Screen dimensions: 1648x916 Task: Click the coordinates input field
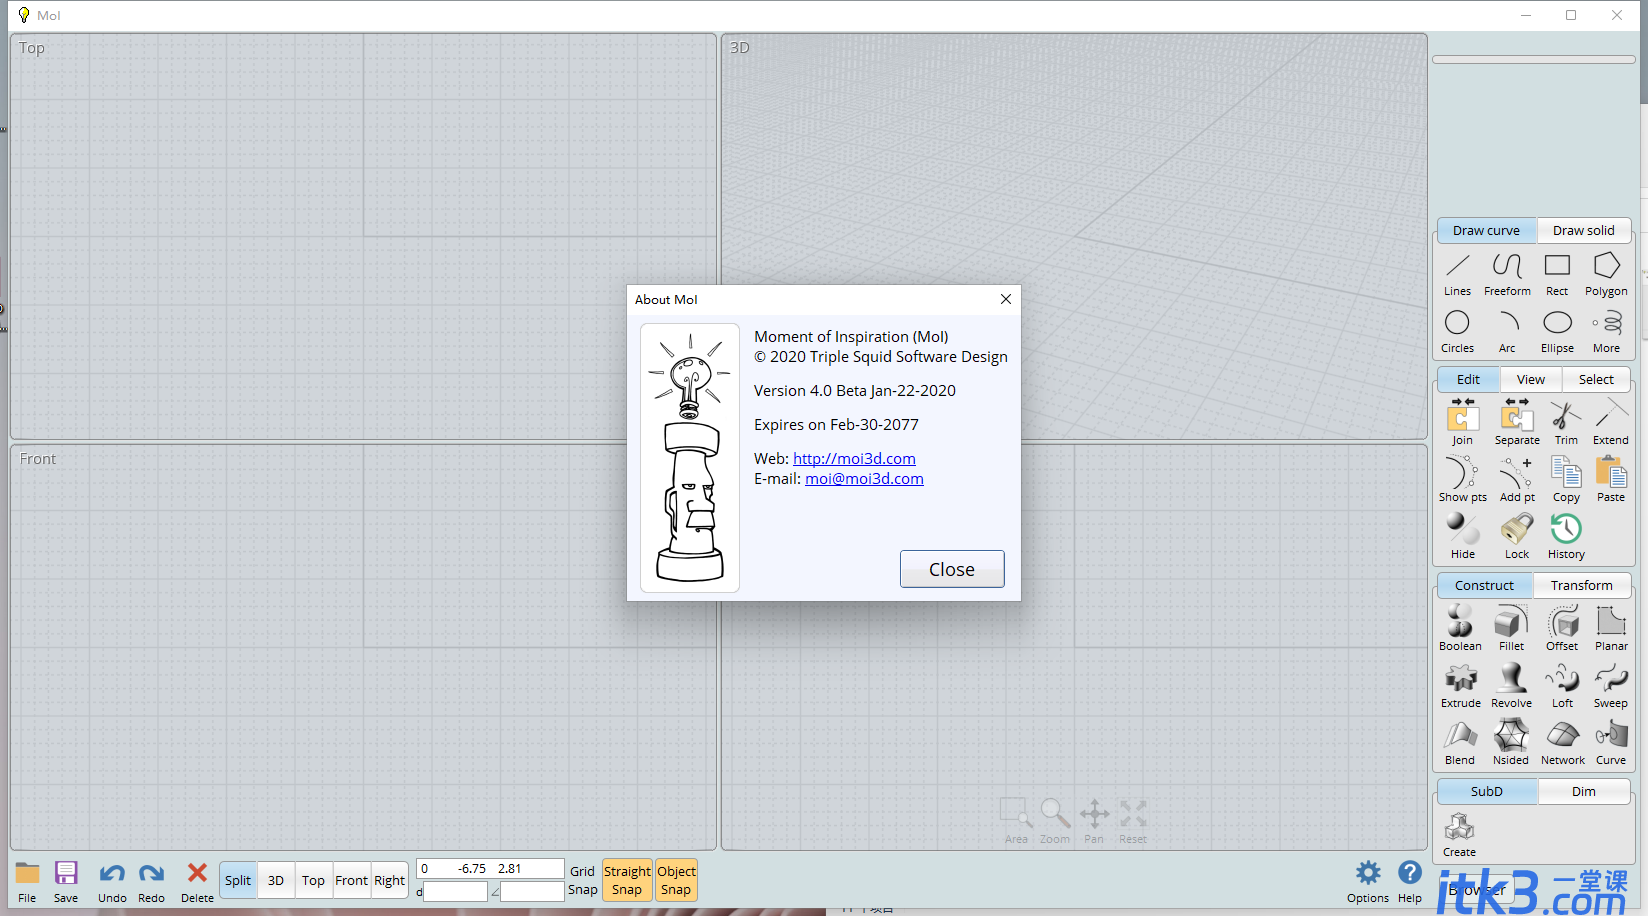click(490, 868)
